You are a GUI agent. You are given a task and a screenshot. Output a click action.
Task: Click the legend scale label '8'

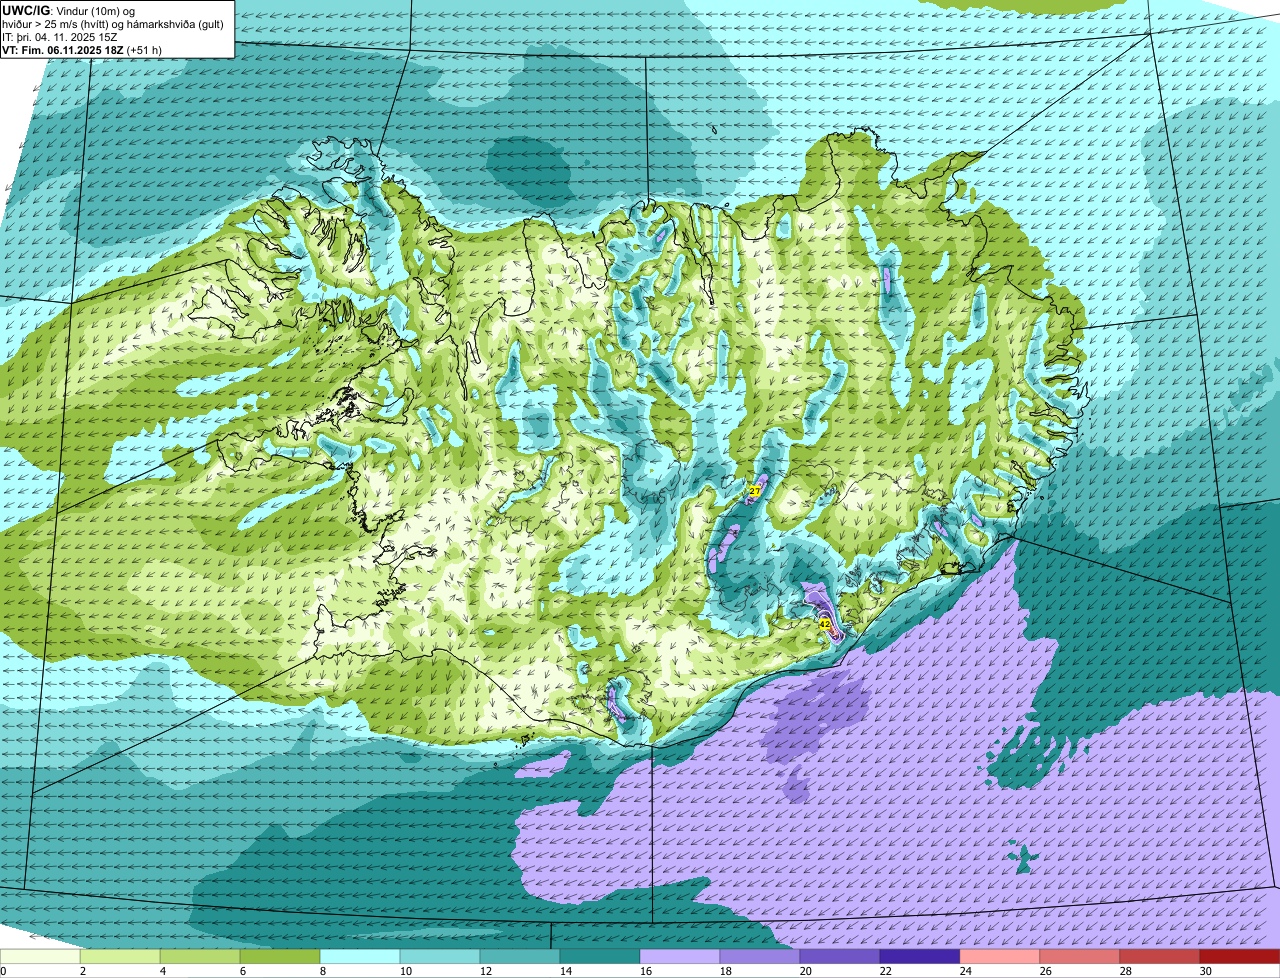(323, 971)
